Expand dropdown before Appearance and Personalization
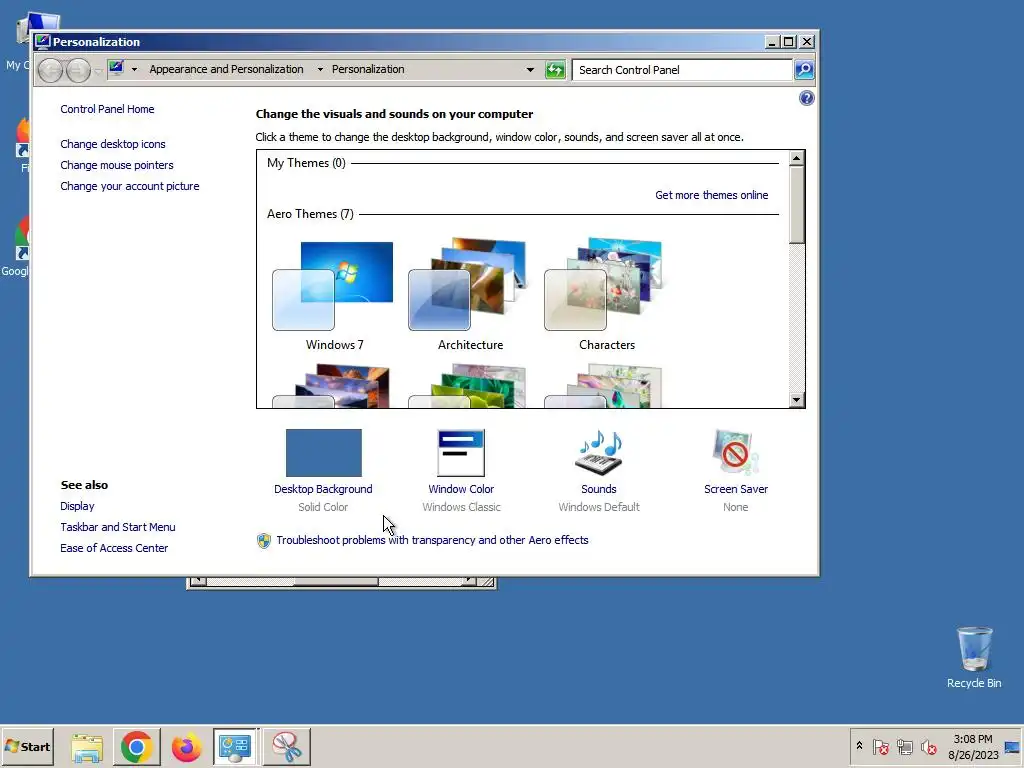 (x=134, y=69)
